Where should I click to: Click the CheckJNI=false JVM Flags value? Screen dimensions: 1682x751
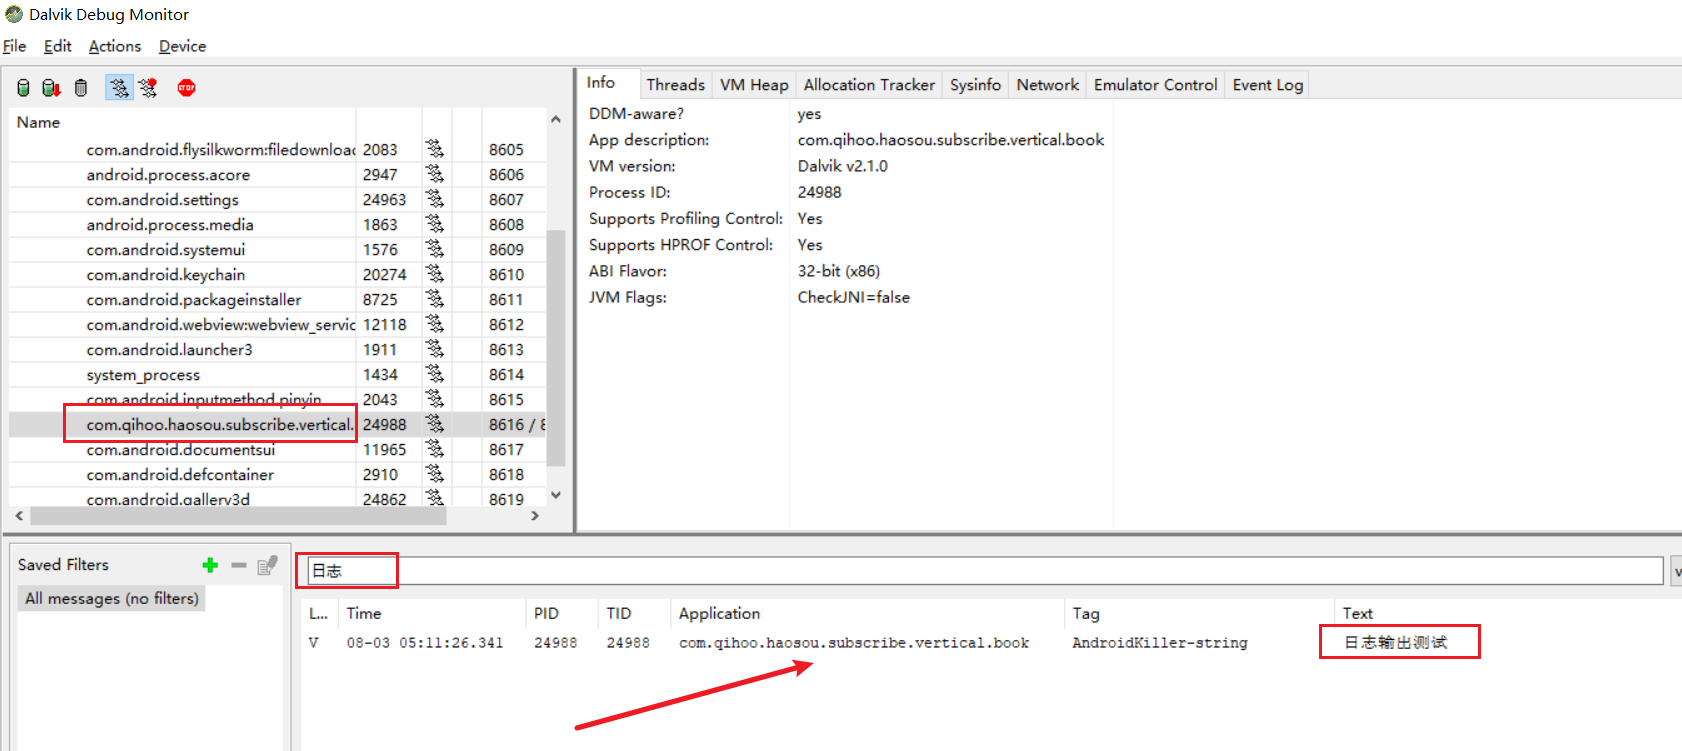853,297
